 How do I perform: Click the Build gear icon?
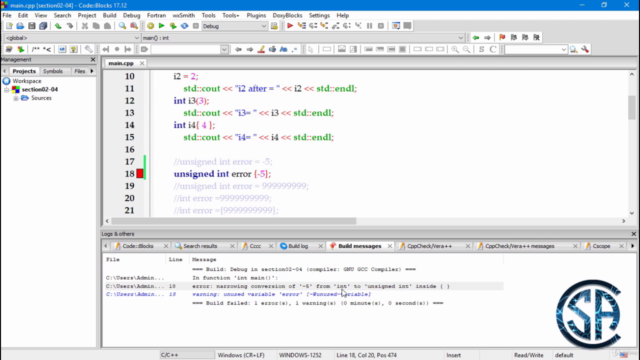click(x=150, y=26)
